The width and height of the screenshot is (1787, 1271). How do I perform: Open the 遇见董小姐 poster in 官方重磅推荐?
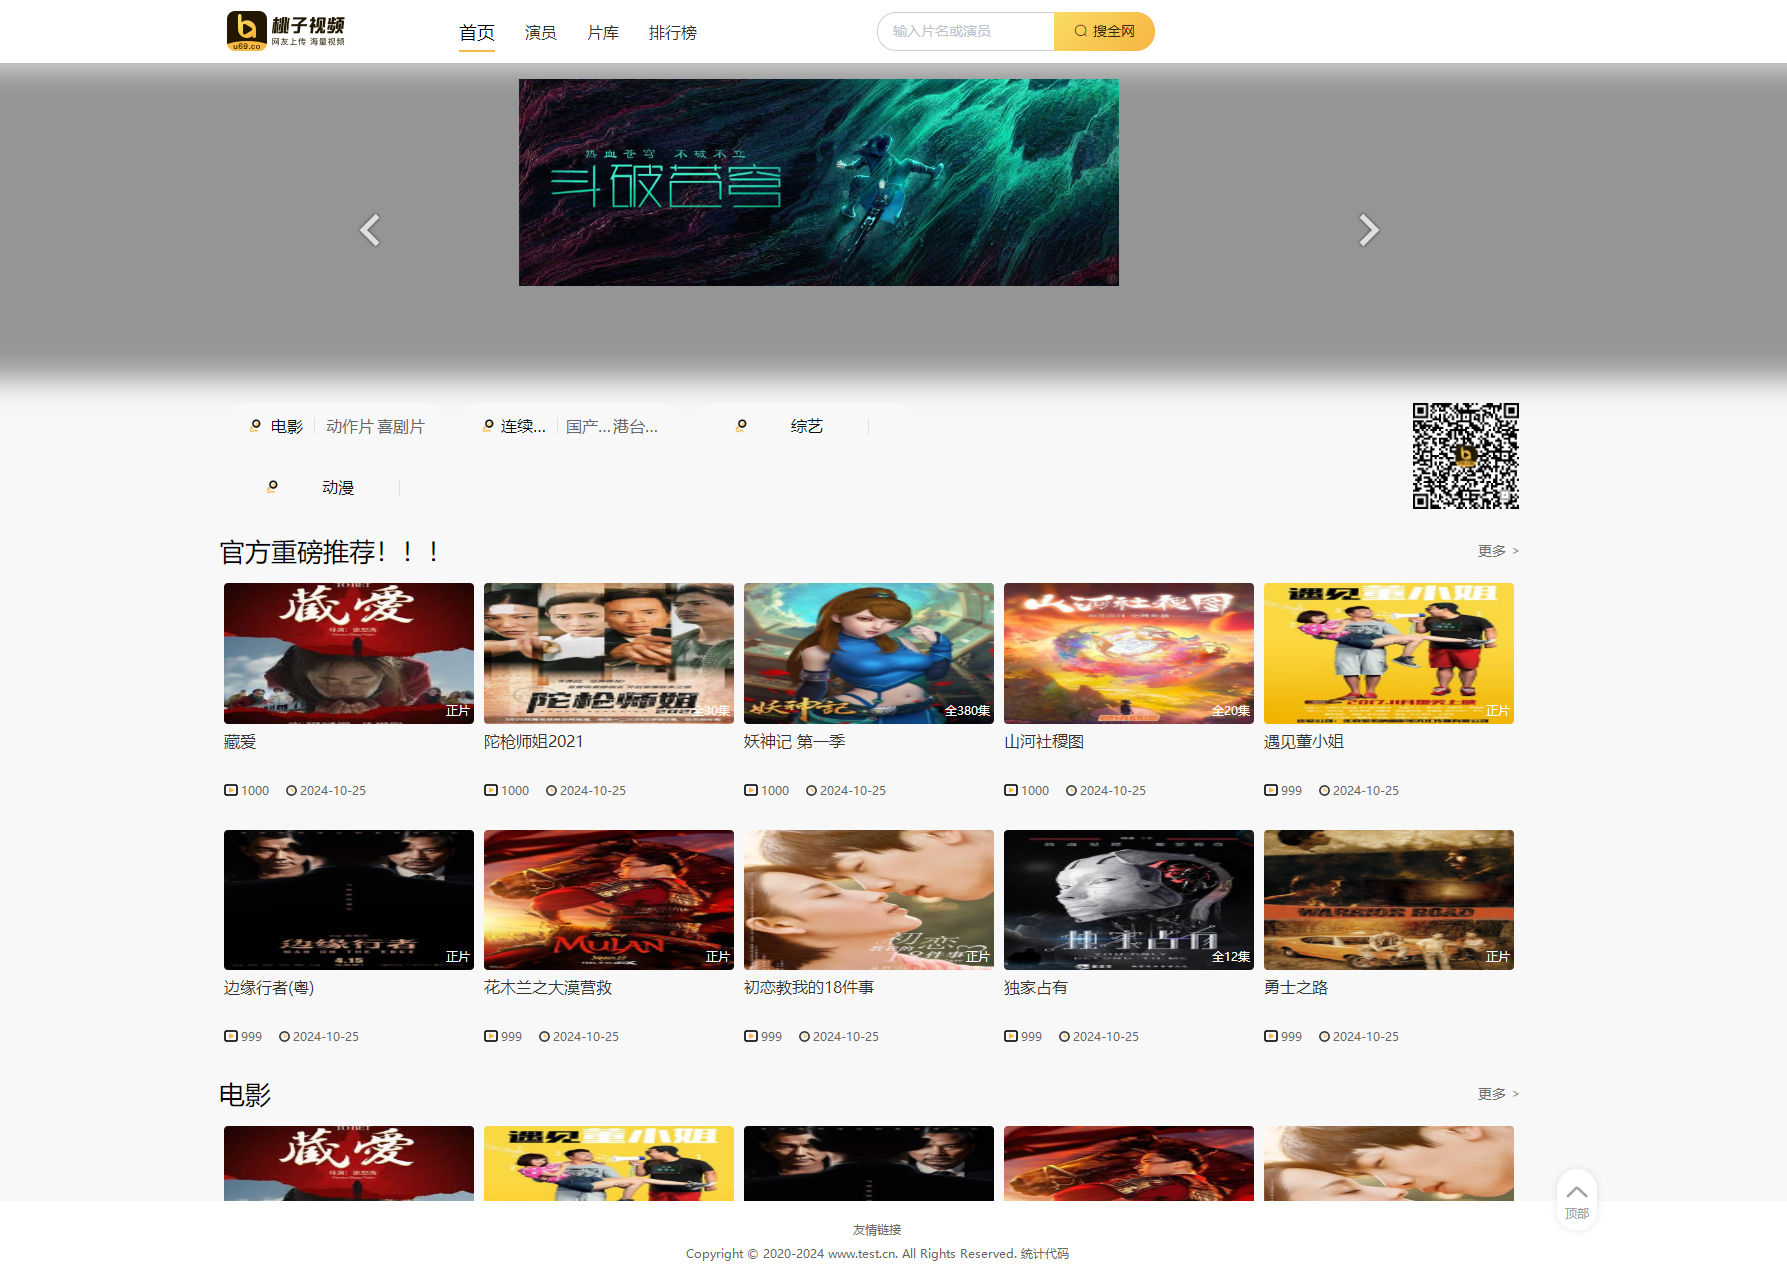pos(1389,653)
